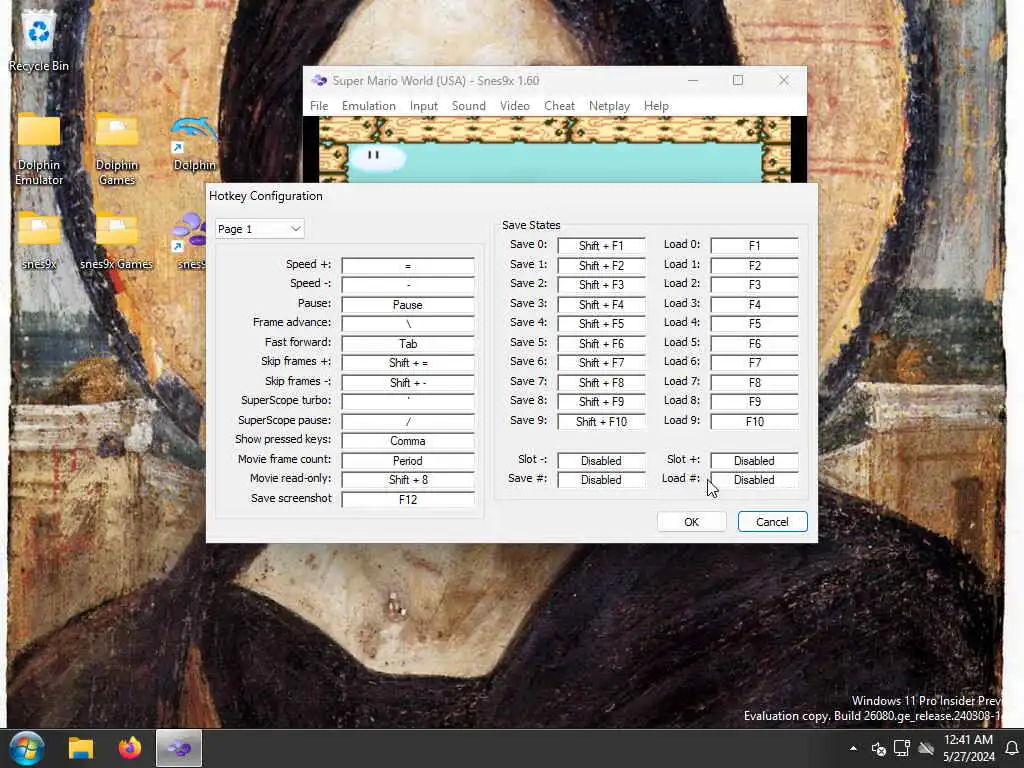This screenshot has height=768, width=1024.
Task: Click the Save 2 hotkey field
Action: click(x=601, y=285)
